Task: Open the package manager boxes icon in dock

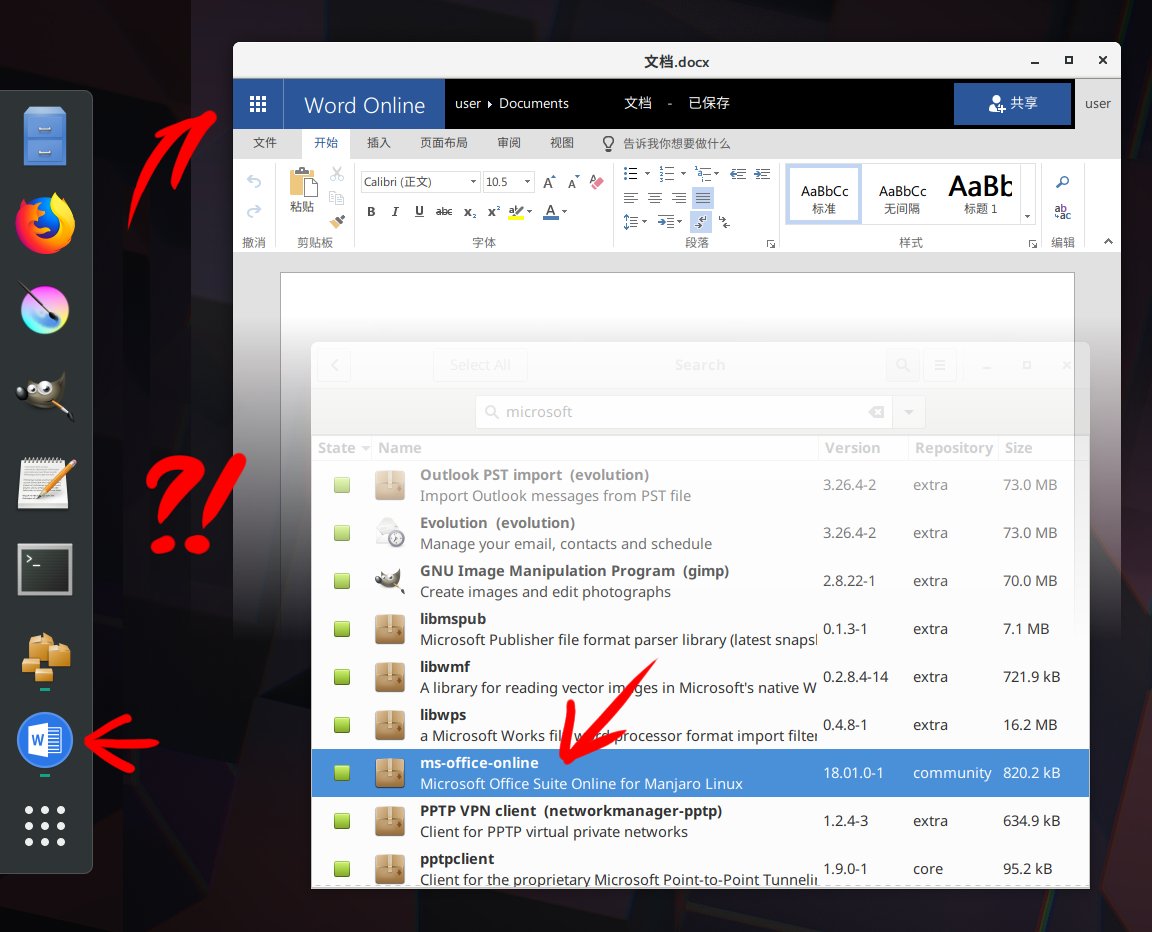Action: click(46, 657)
